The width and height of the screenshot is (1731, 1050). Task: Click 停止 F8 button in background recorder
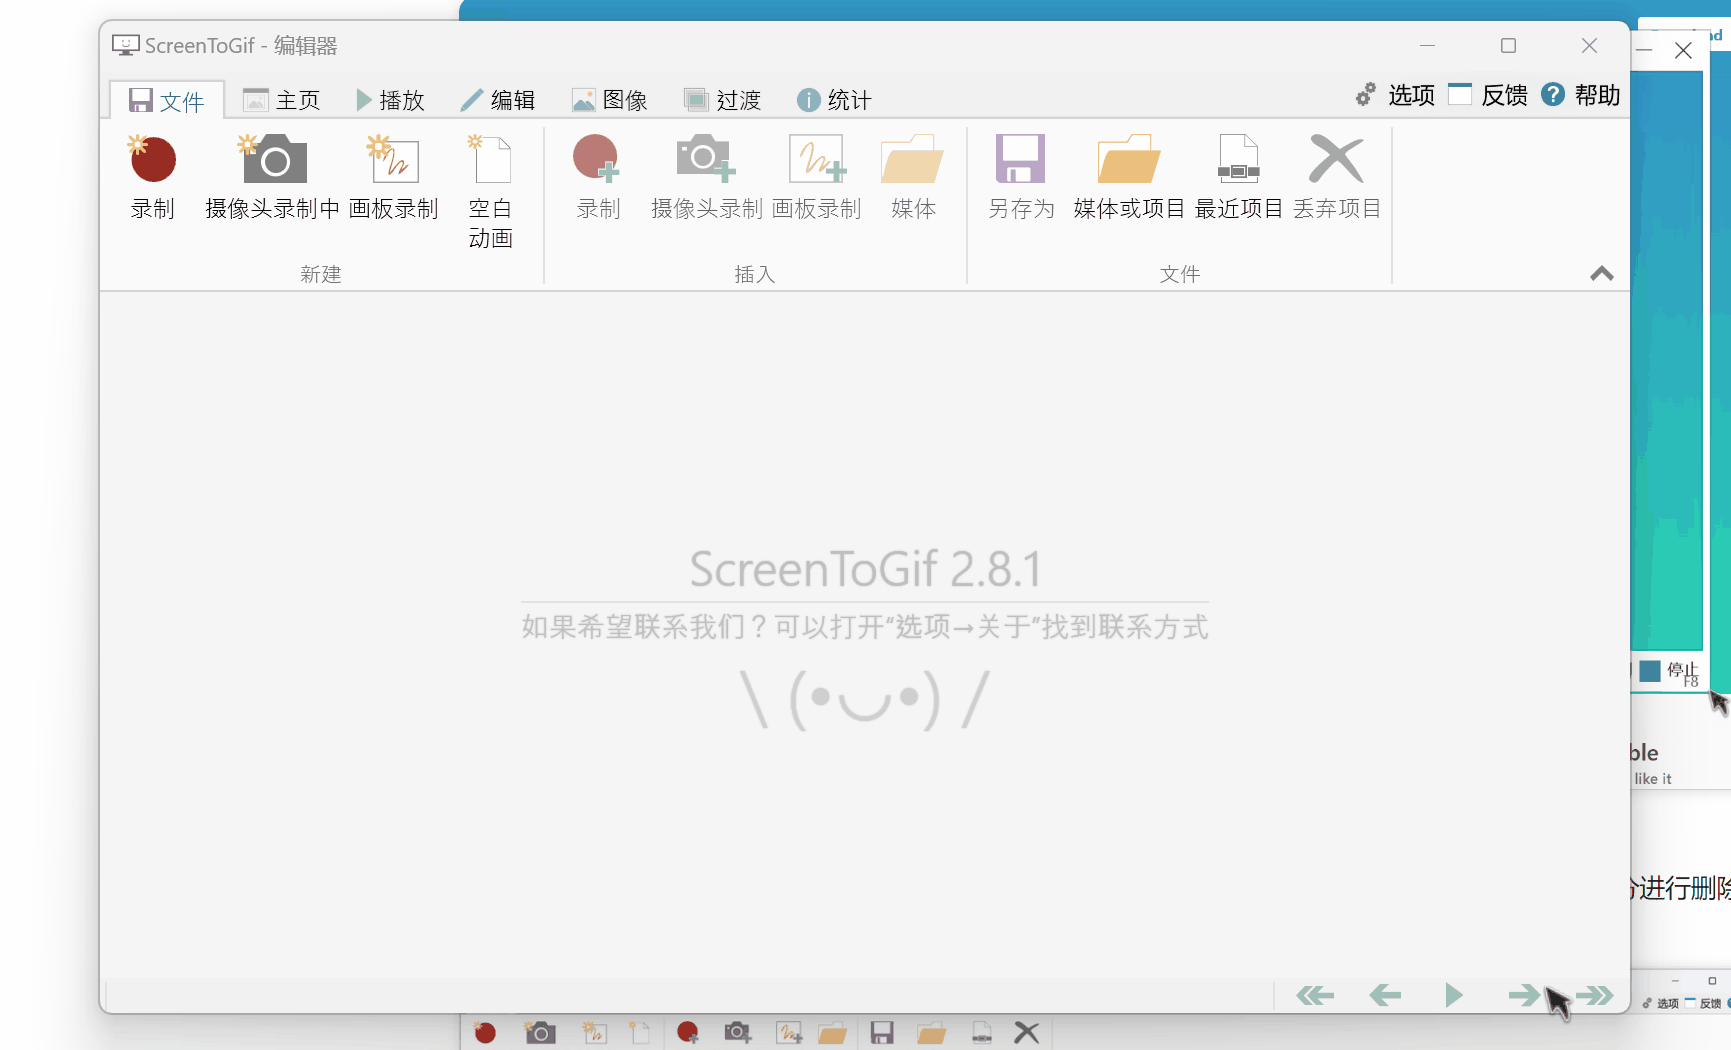pos(1669,672)
